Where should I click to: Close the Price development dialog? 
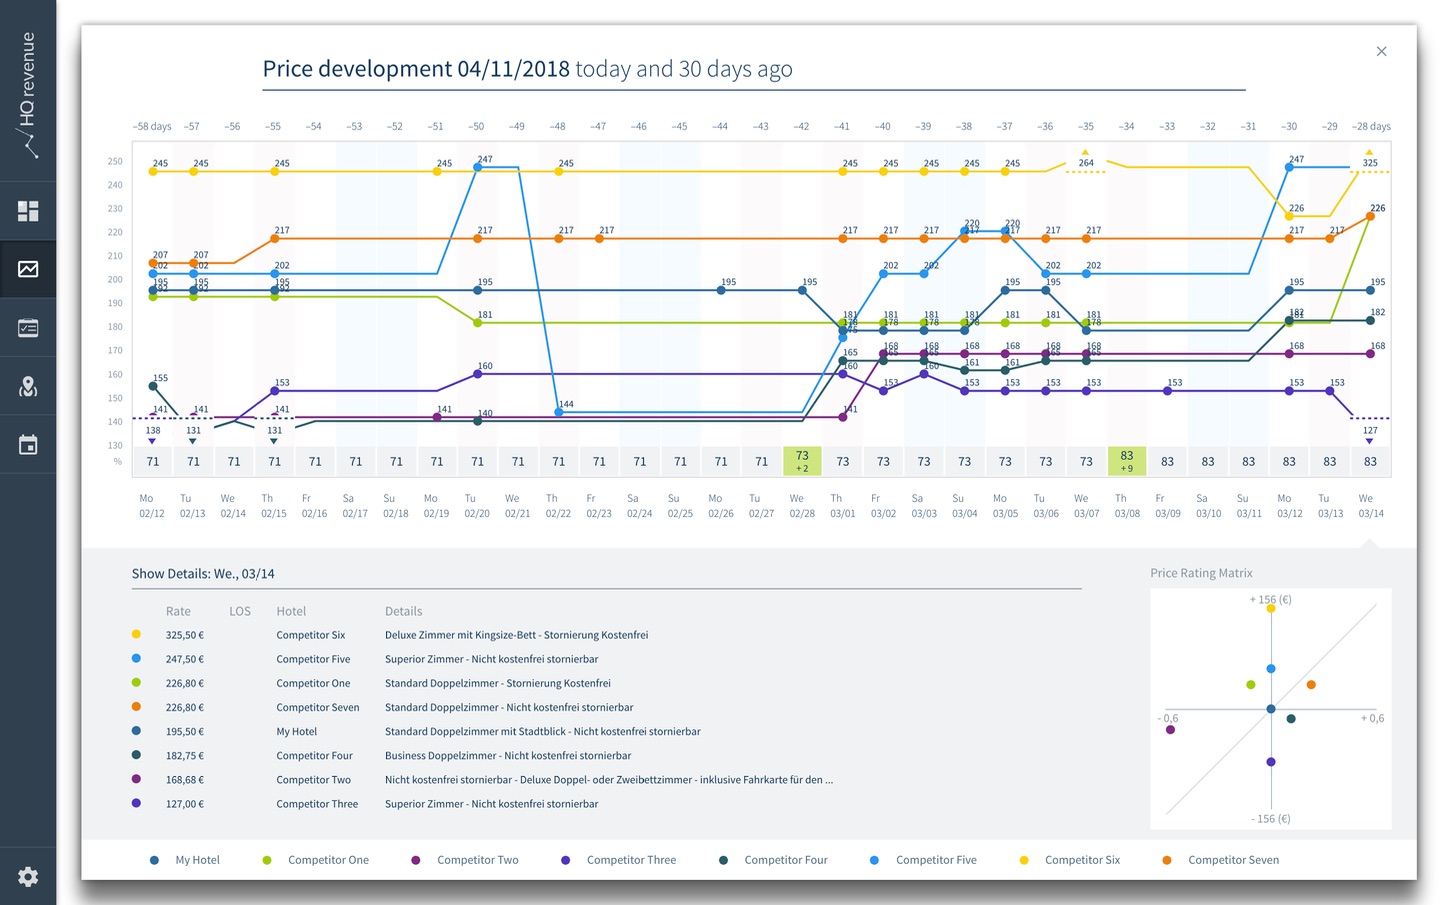coord(1381,51)
